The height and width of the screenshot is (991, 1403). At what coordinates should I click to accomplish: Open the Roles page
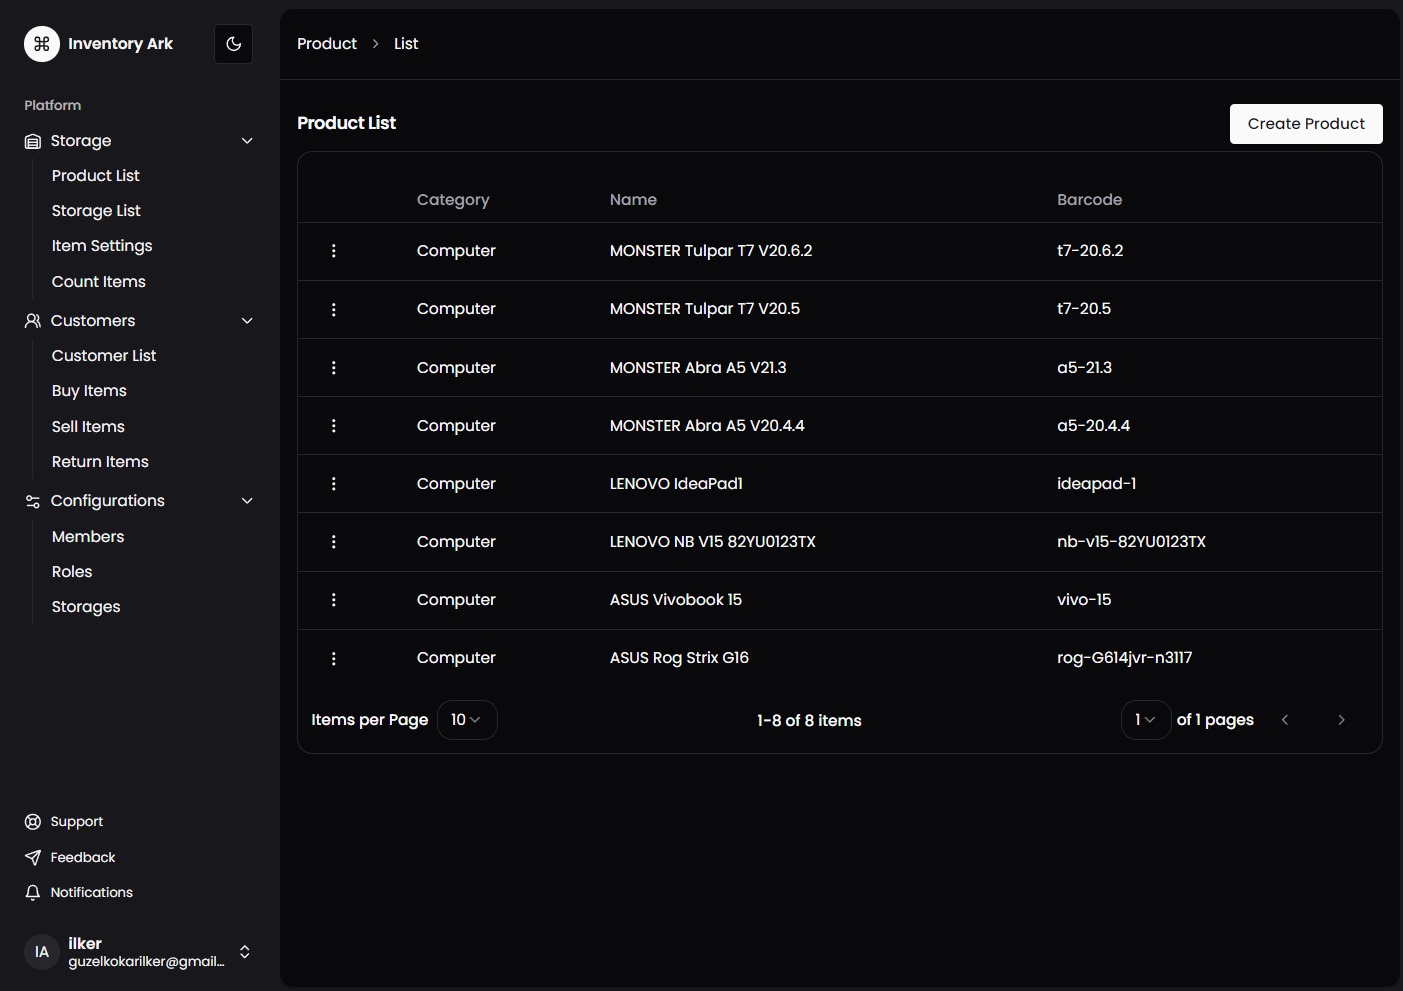(72, 572)
